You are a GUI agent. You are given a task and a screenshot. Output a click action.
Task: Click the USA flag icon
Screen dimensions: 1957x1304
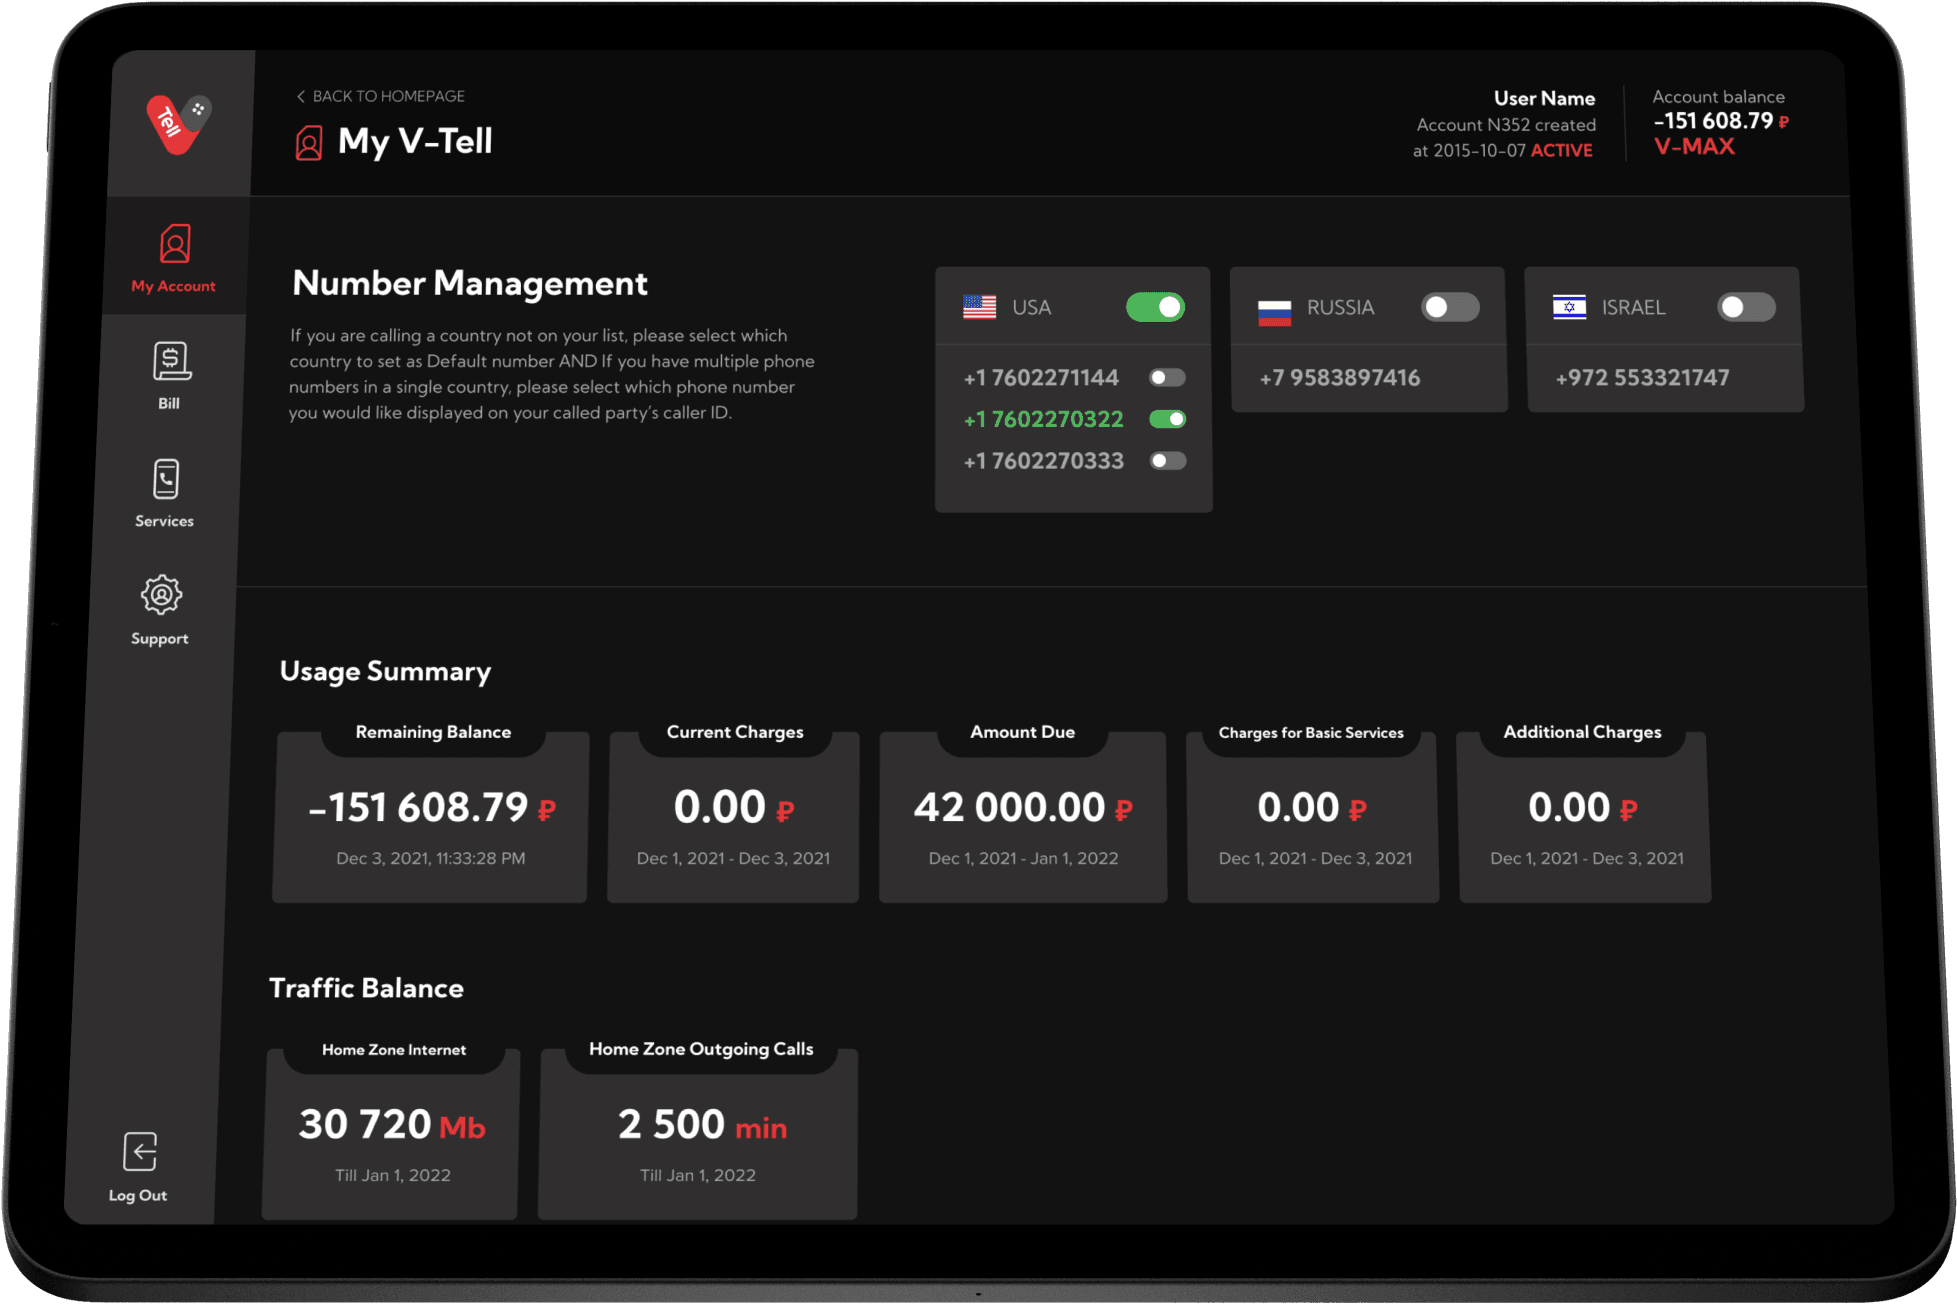pyautogui.click(x=979, y=307)
